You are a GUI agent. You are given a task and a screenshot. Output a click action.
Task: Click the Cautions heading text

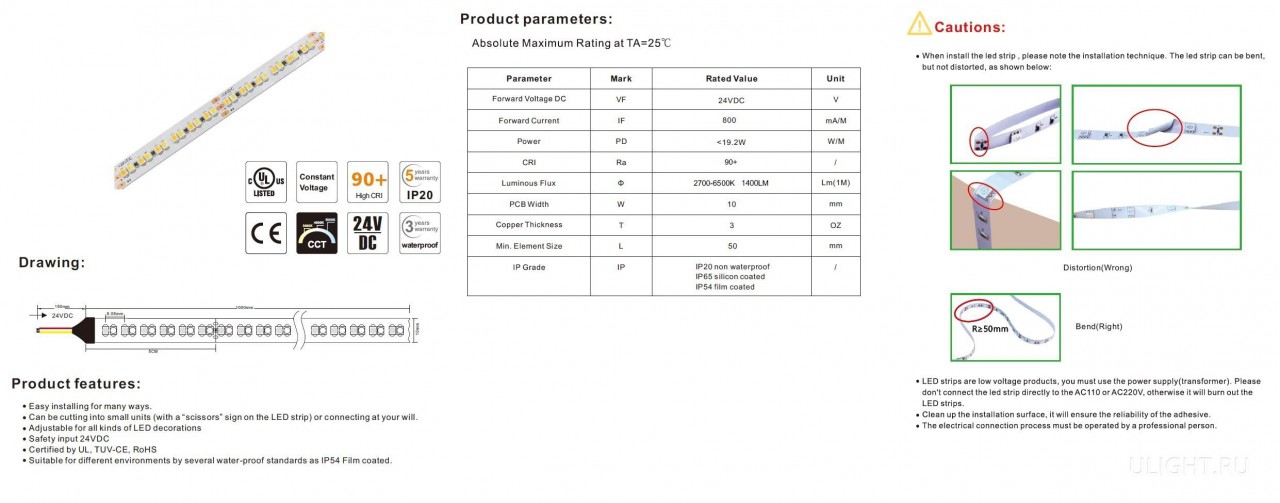pos(970,27)
